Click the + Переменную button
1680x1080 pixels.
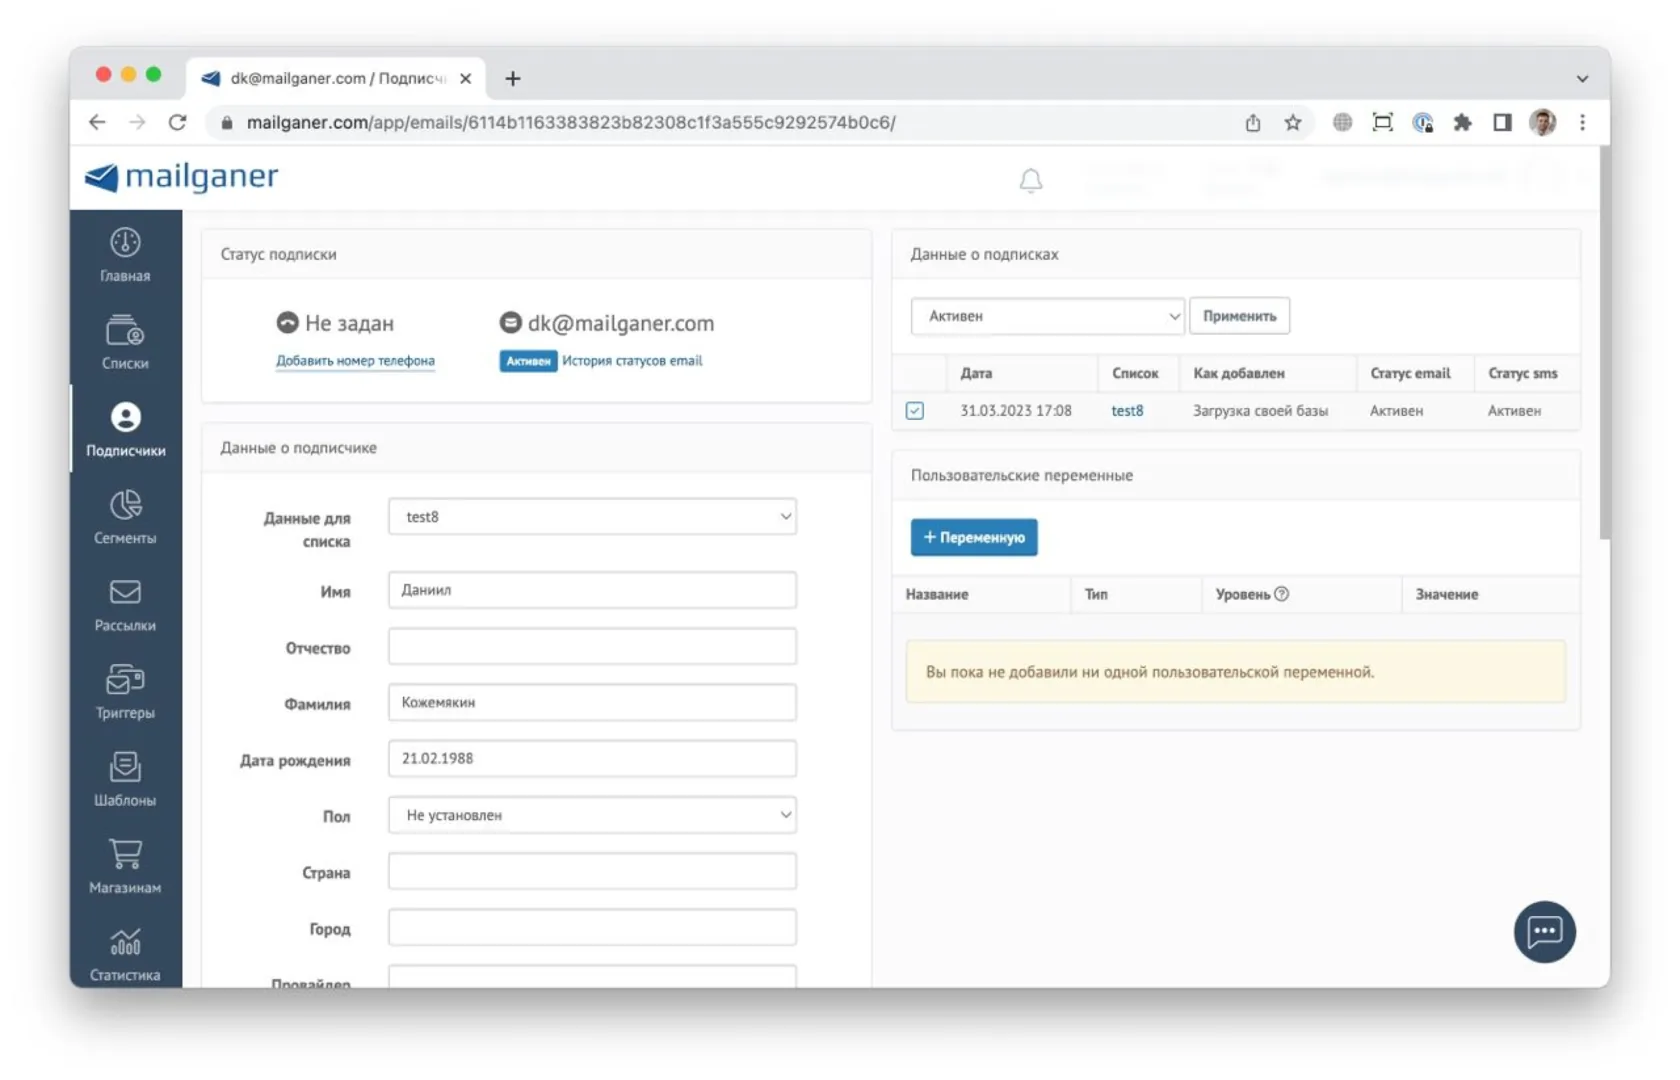tap(974, 537)
